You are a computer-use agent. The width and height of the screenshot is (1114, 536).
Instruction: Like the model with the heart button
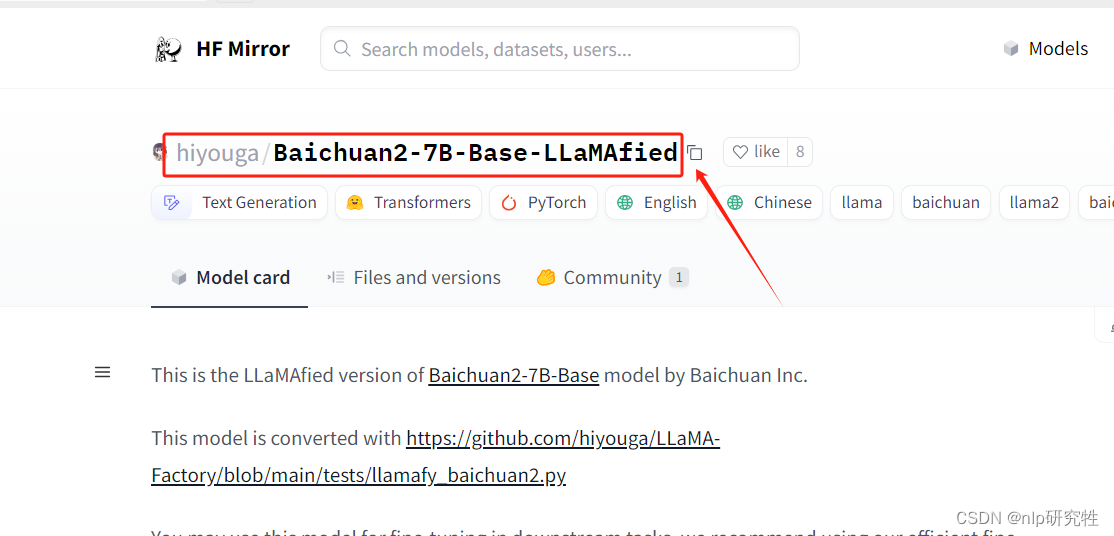click(755, 151)
